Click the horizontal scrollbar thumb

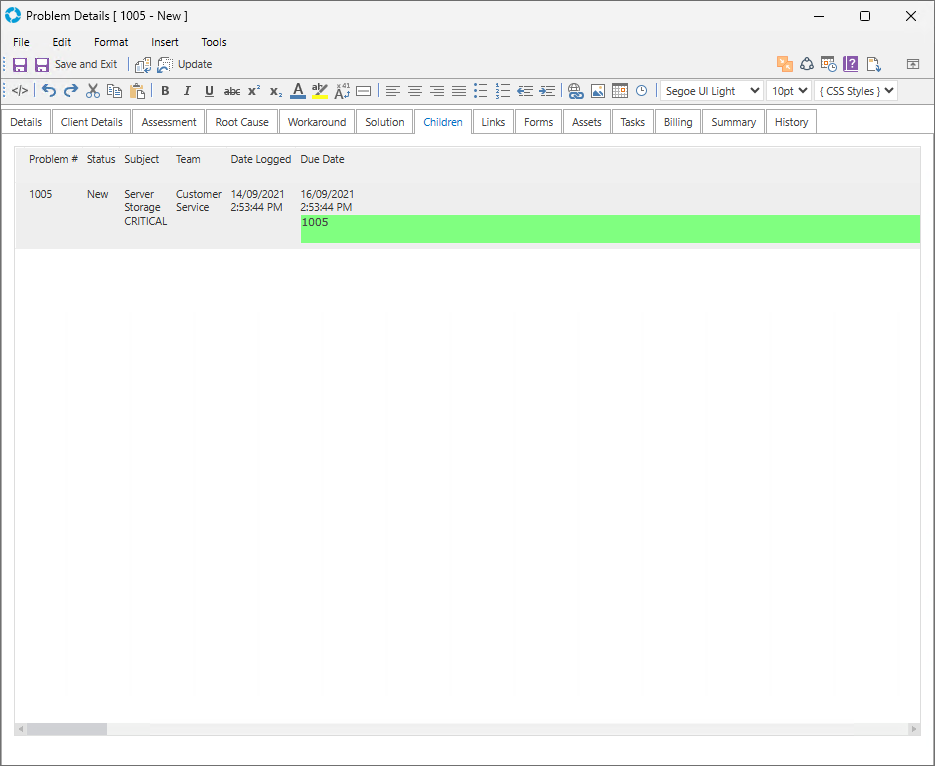point(66,729)
